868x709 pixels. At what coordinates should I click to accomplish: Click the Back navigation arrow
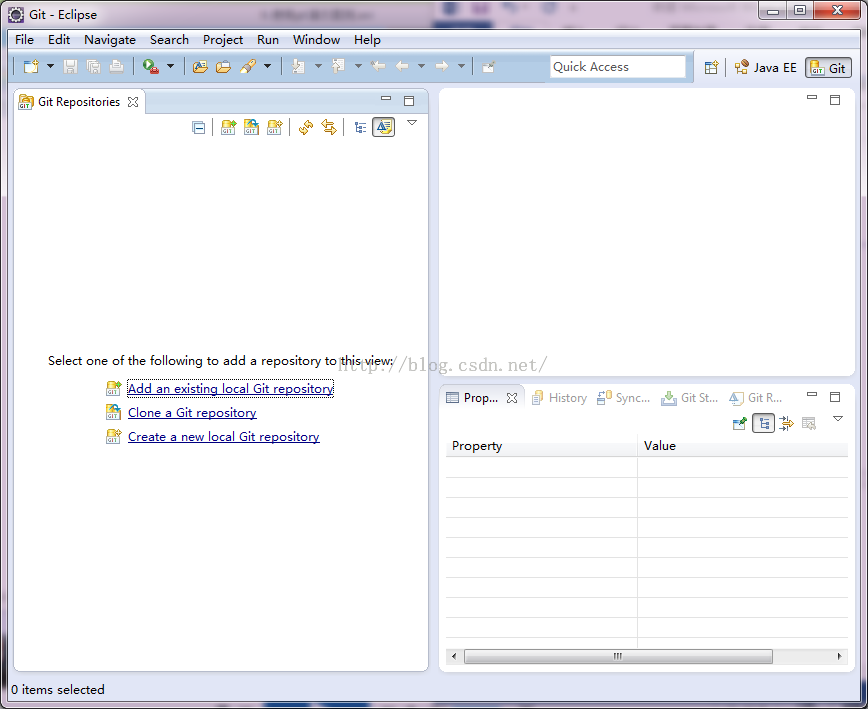tap(402, 67)
